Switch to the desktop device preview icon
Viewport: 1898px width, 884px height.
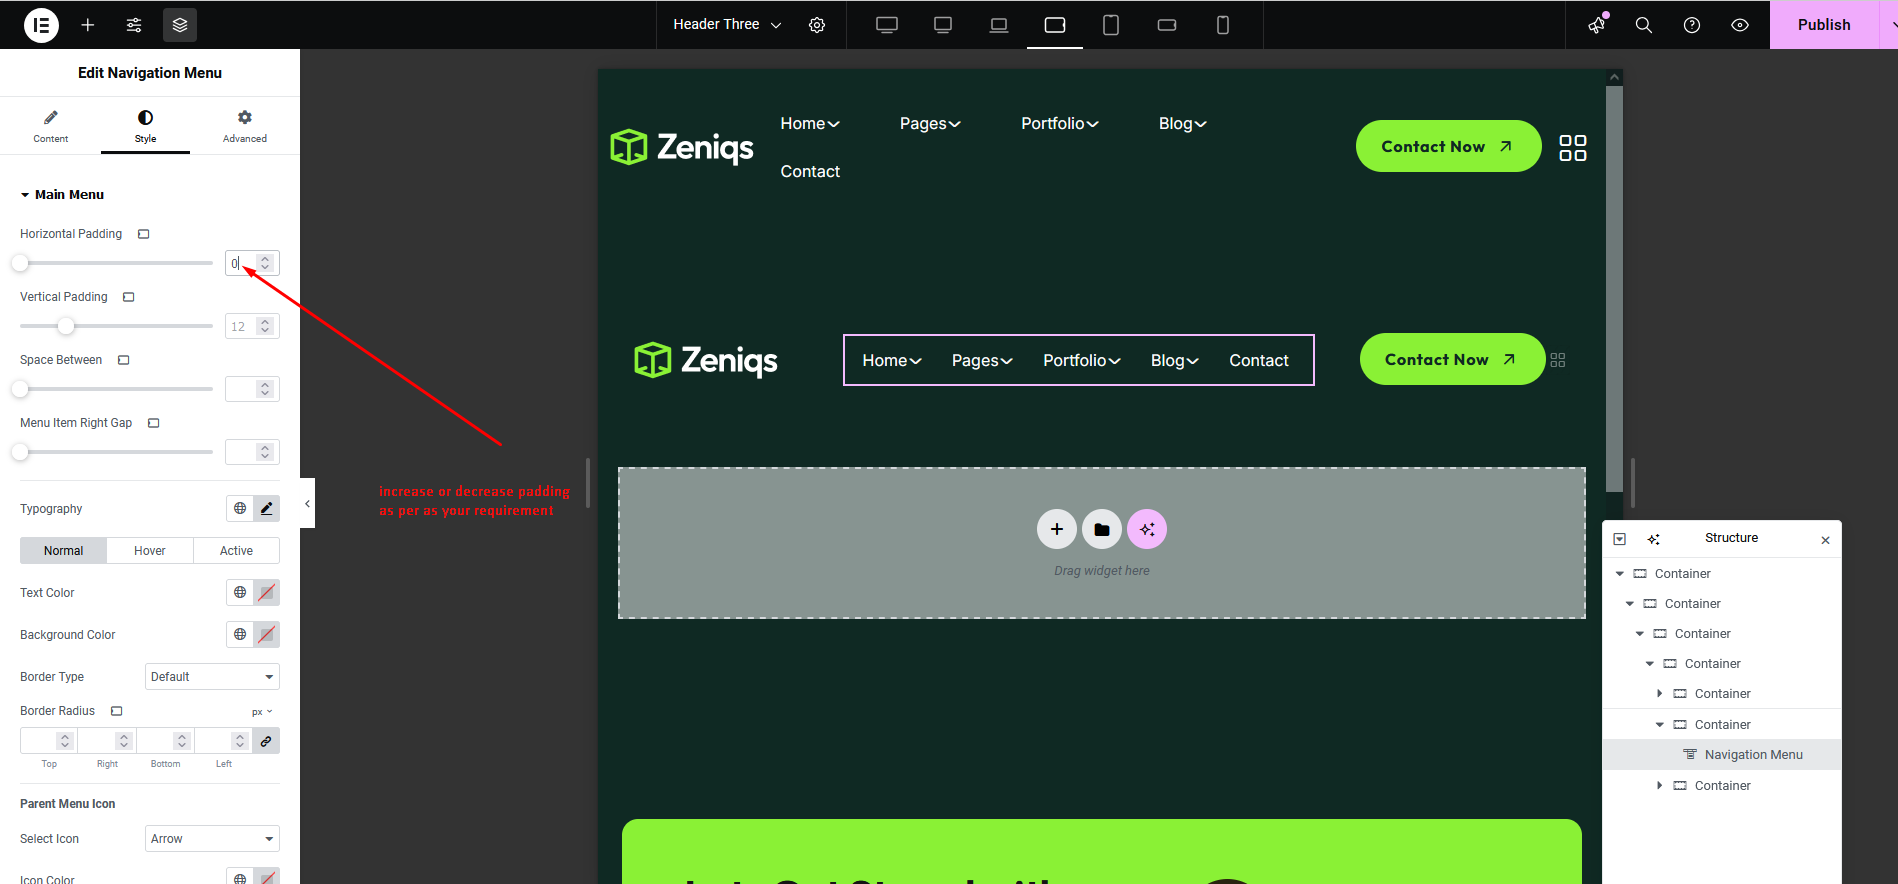pyautogui.click(x=887, y=25)
